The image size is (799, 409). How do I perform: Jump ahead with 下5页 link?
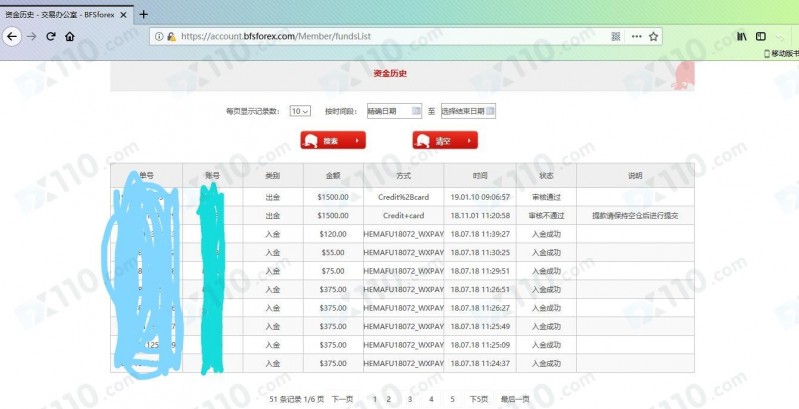pyautogui.click(x=478, y=399)
